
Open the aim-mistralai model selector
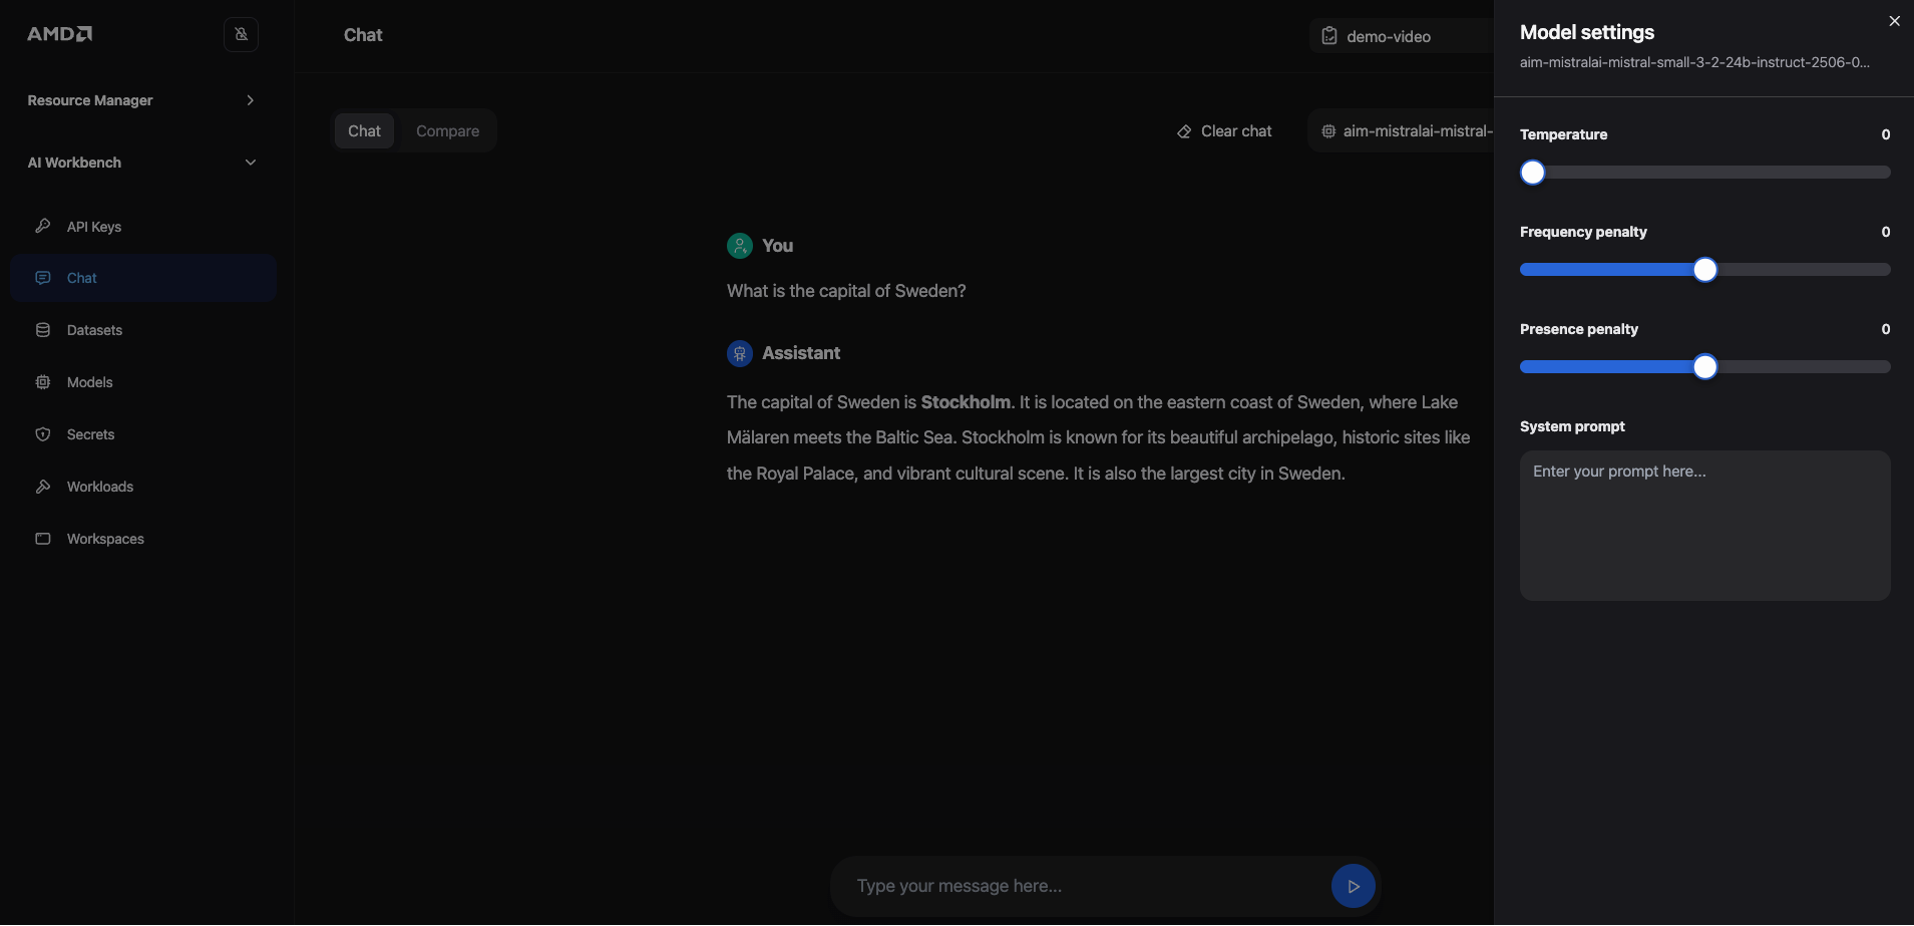[1405, 131]
